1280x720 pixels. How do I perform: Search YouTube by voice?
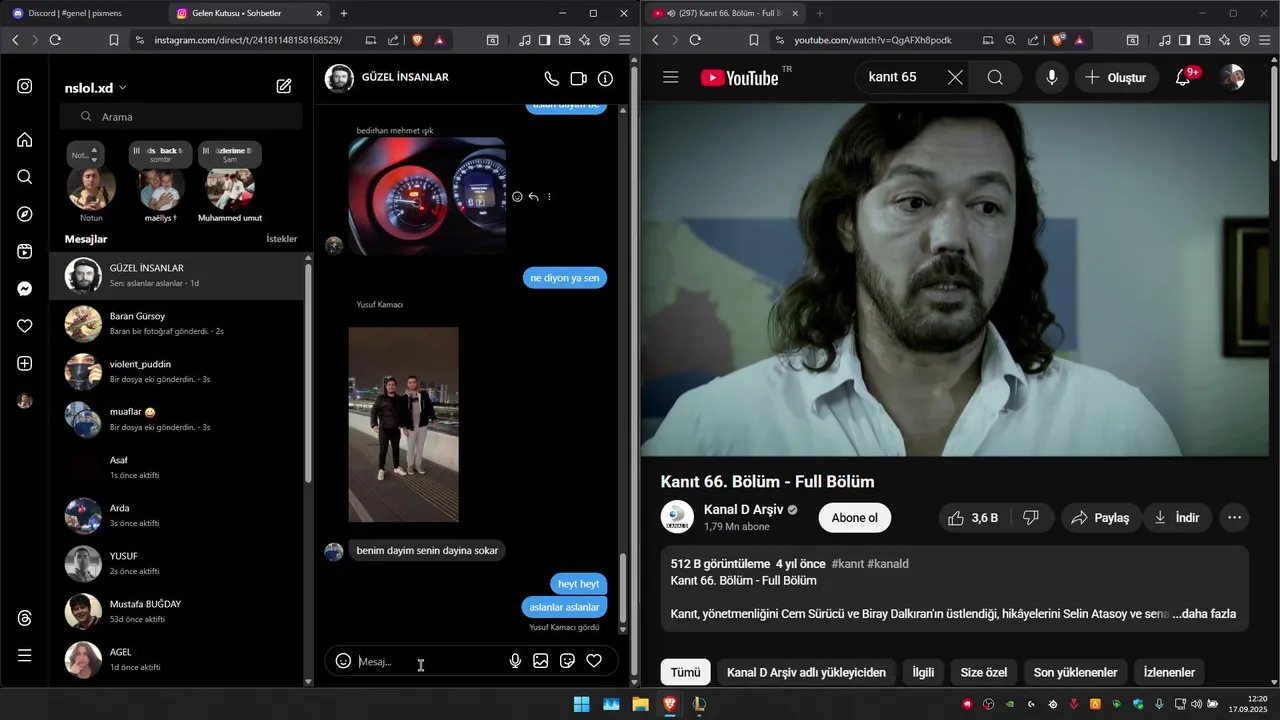click(1051, 77)
